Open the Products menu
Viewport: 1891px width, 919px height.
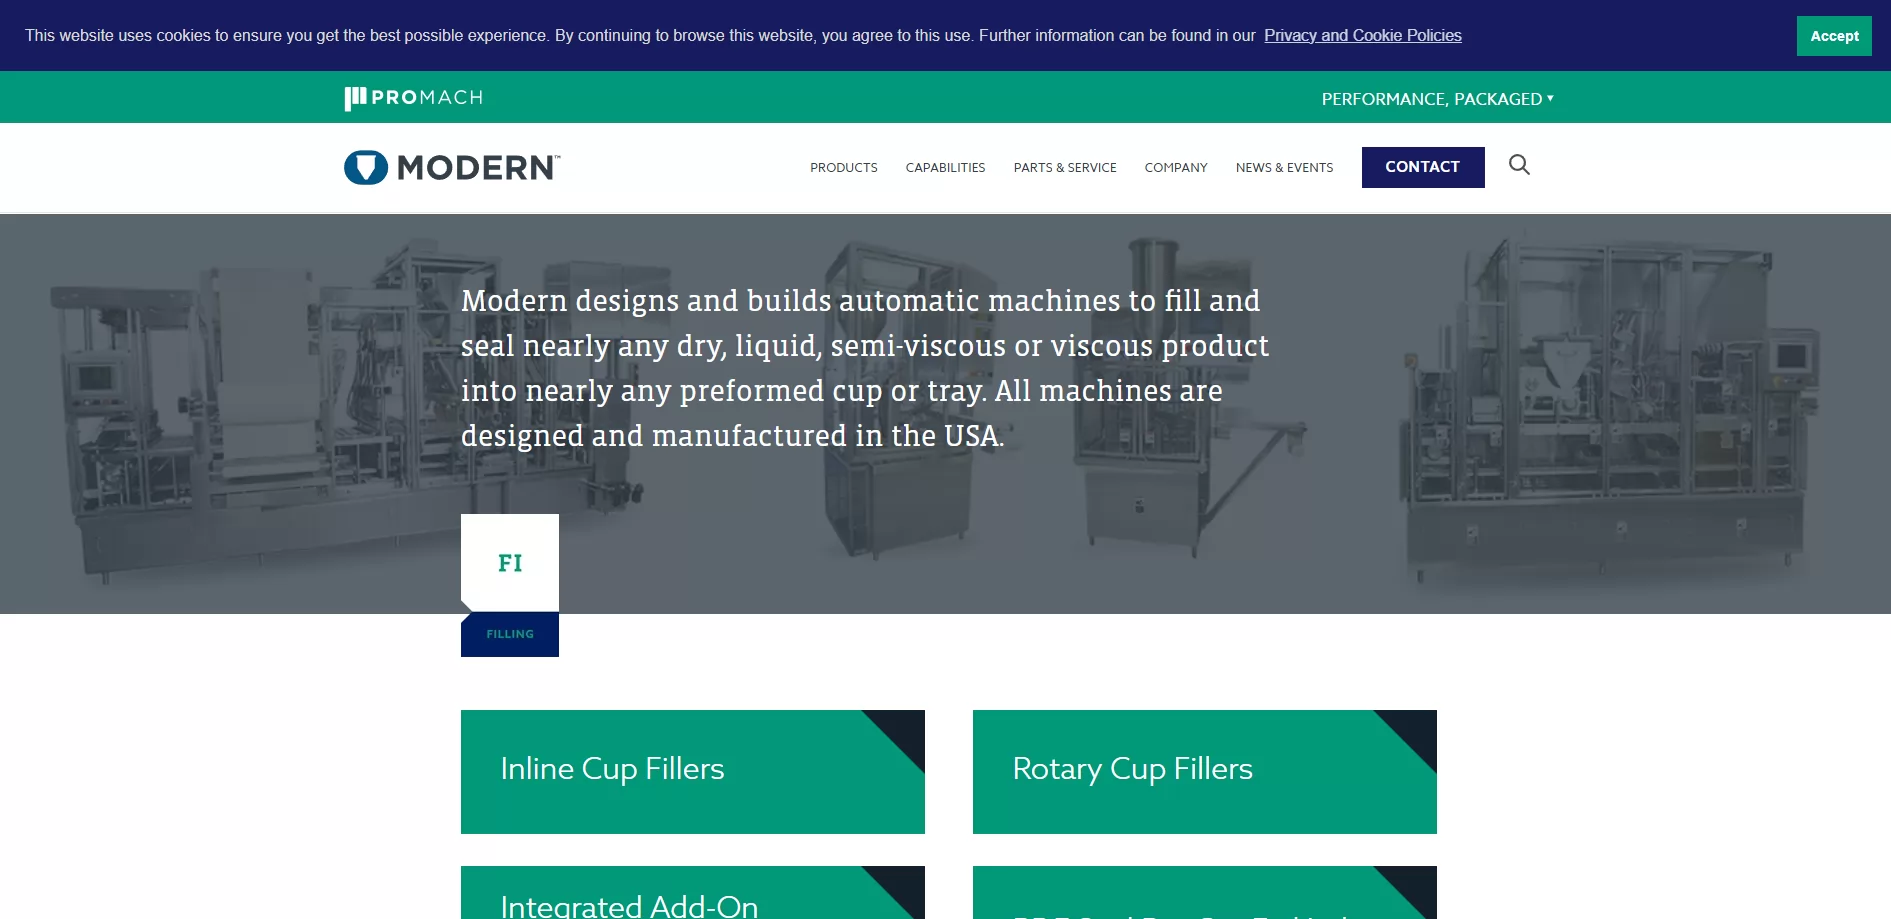[x=843, y=168]
